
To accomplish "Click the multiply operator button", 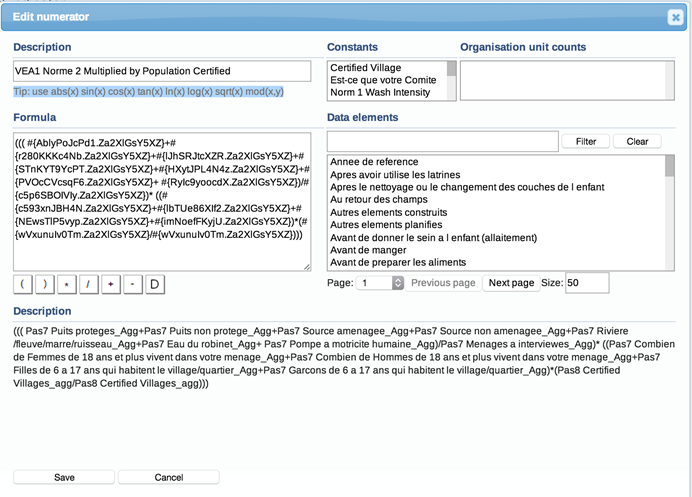I will 66,286.
